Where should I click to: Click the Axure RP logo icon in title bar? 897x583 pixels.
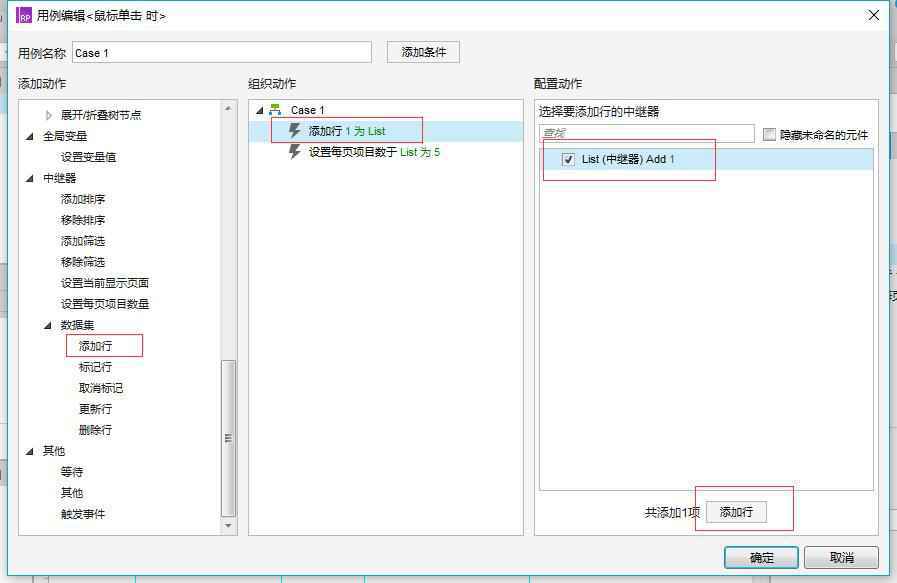click(x=23, y=15)
